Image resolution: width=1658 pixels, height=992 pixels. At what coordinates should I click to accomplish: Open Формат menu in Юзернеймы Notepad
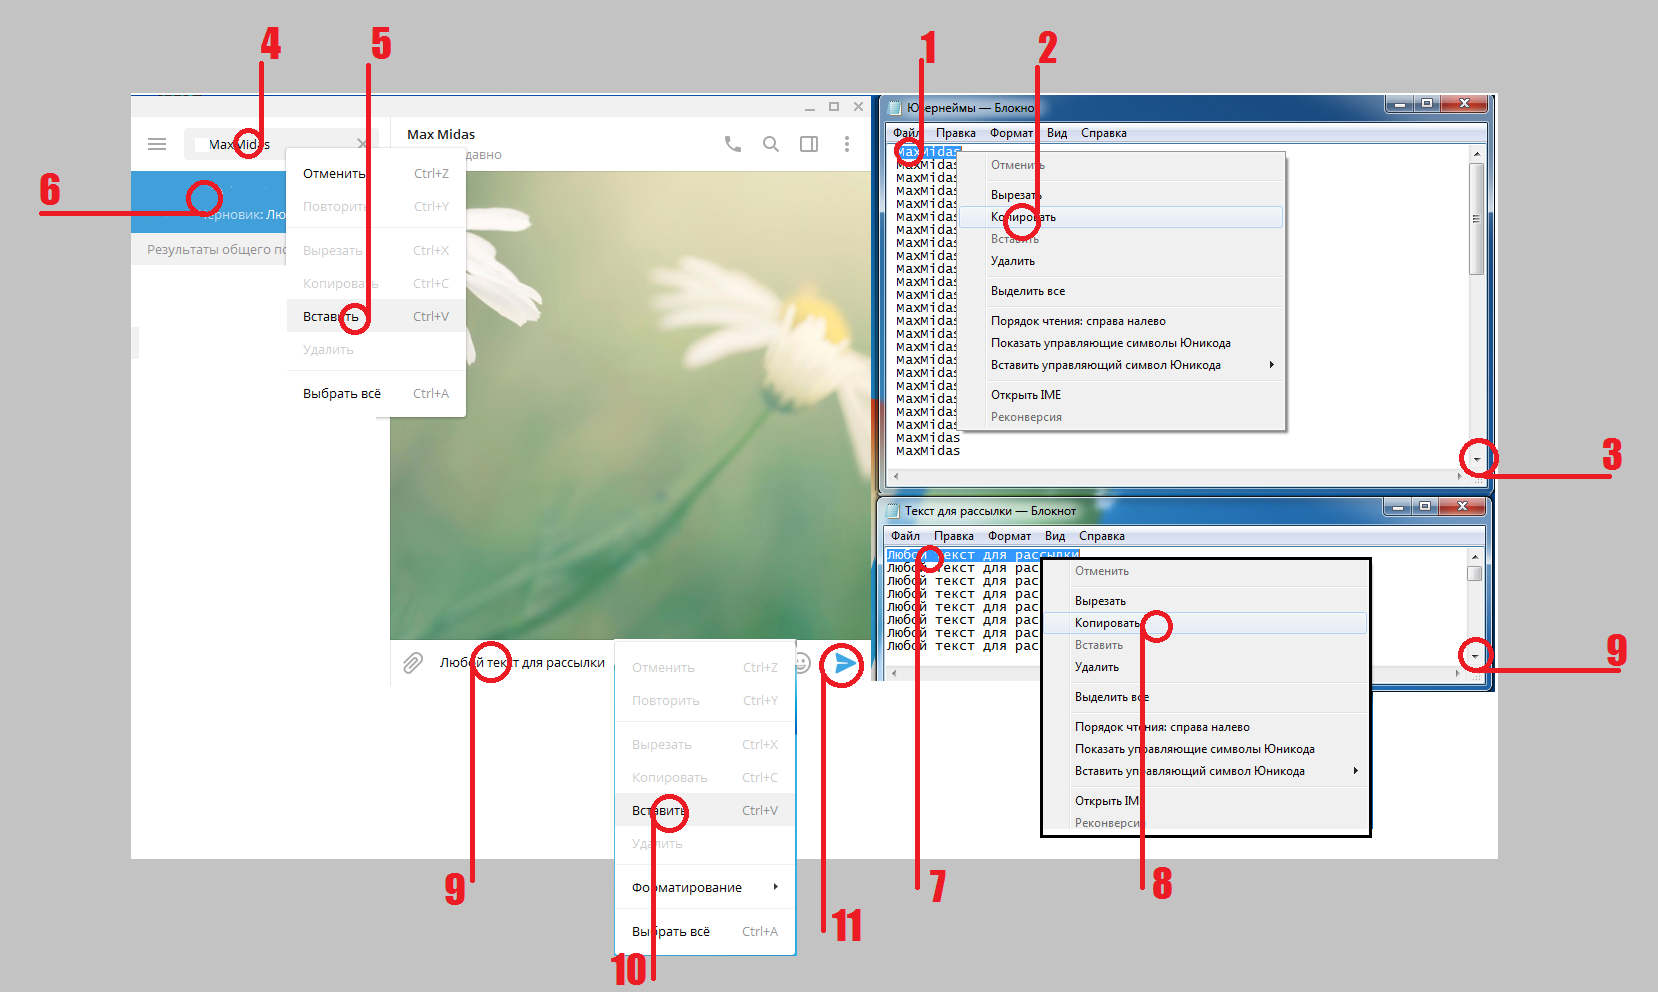coord(1011,133)
